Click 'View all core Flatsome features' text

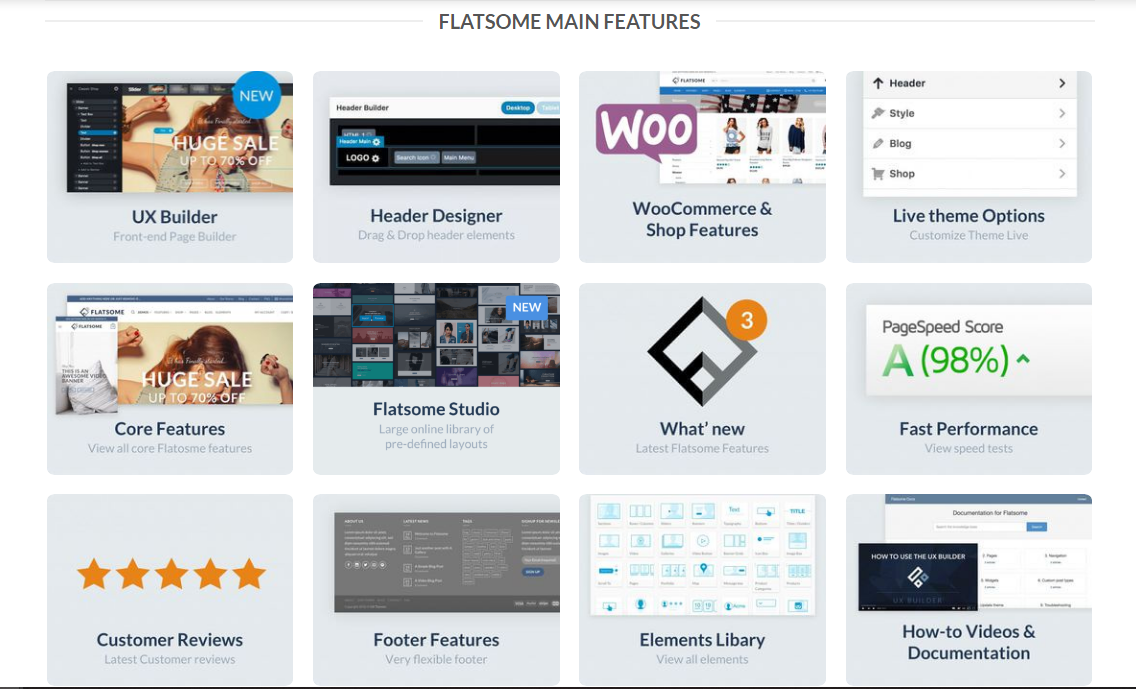[x=170, y=448]
